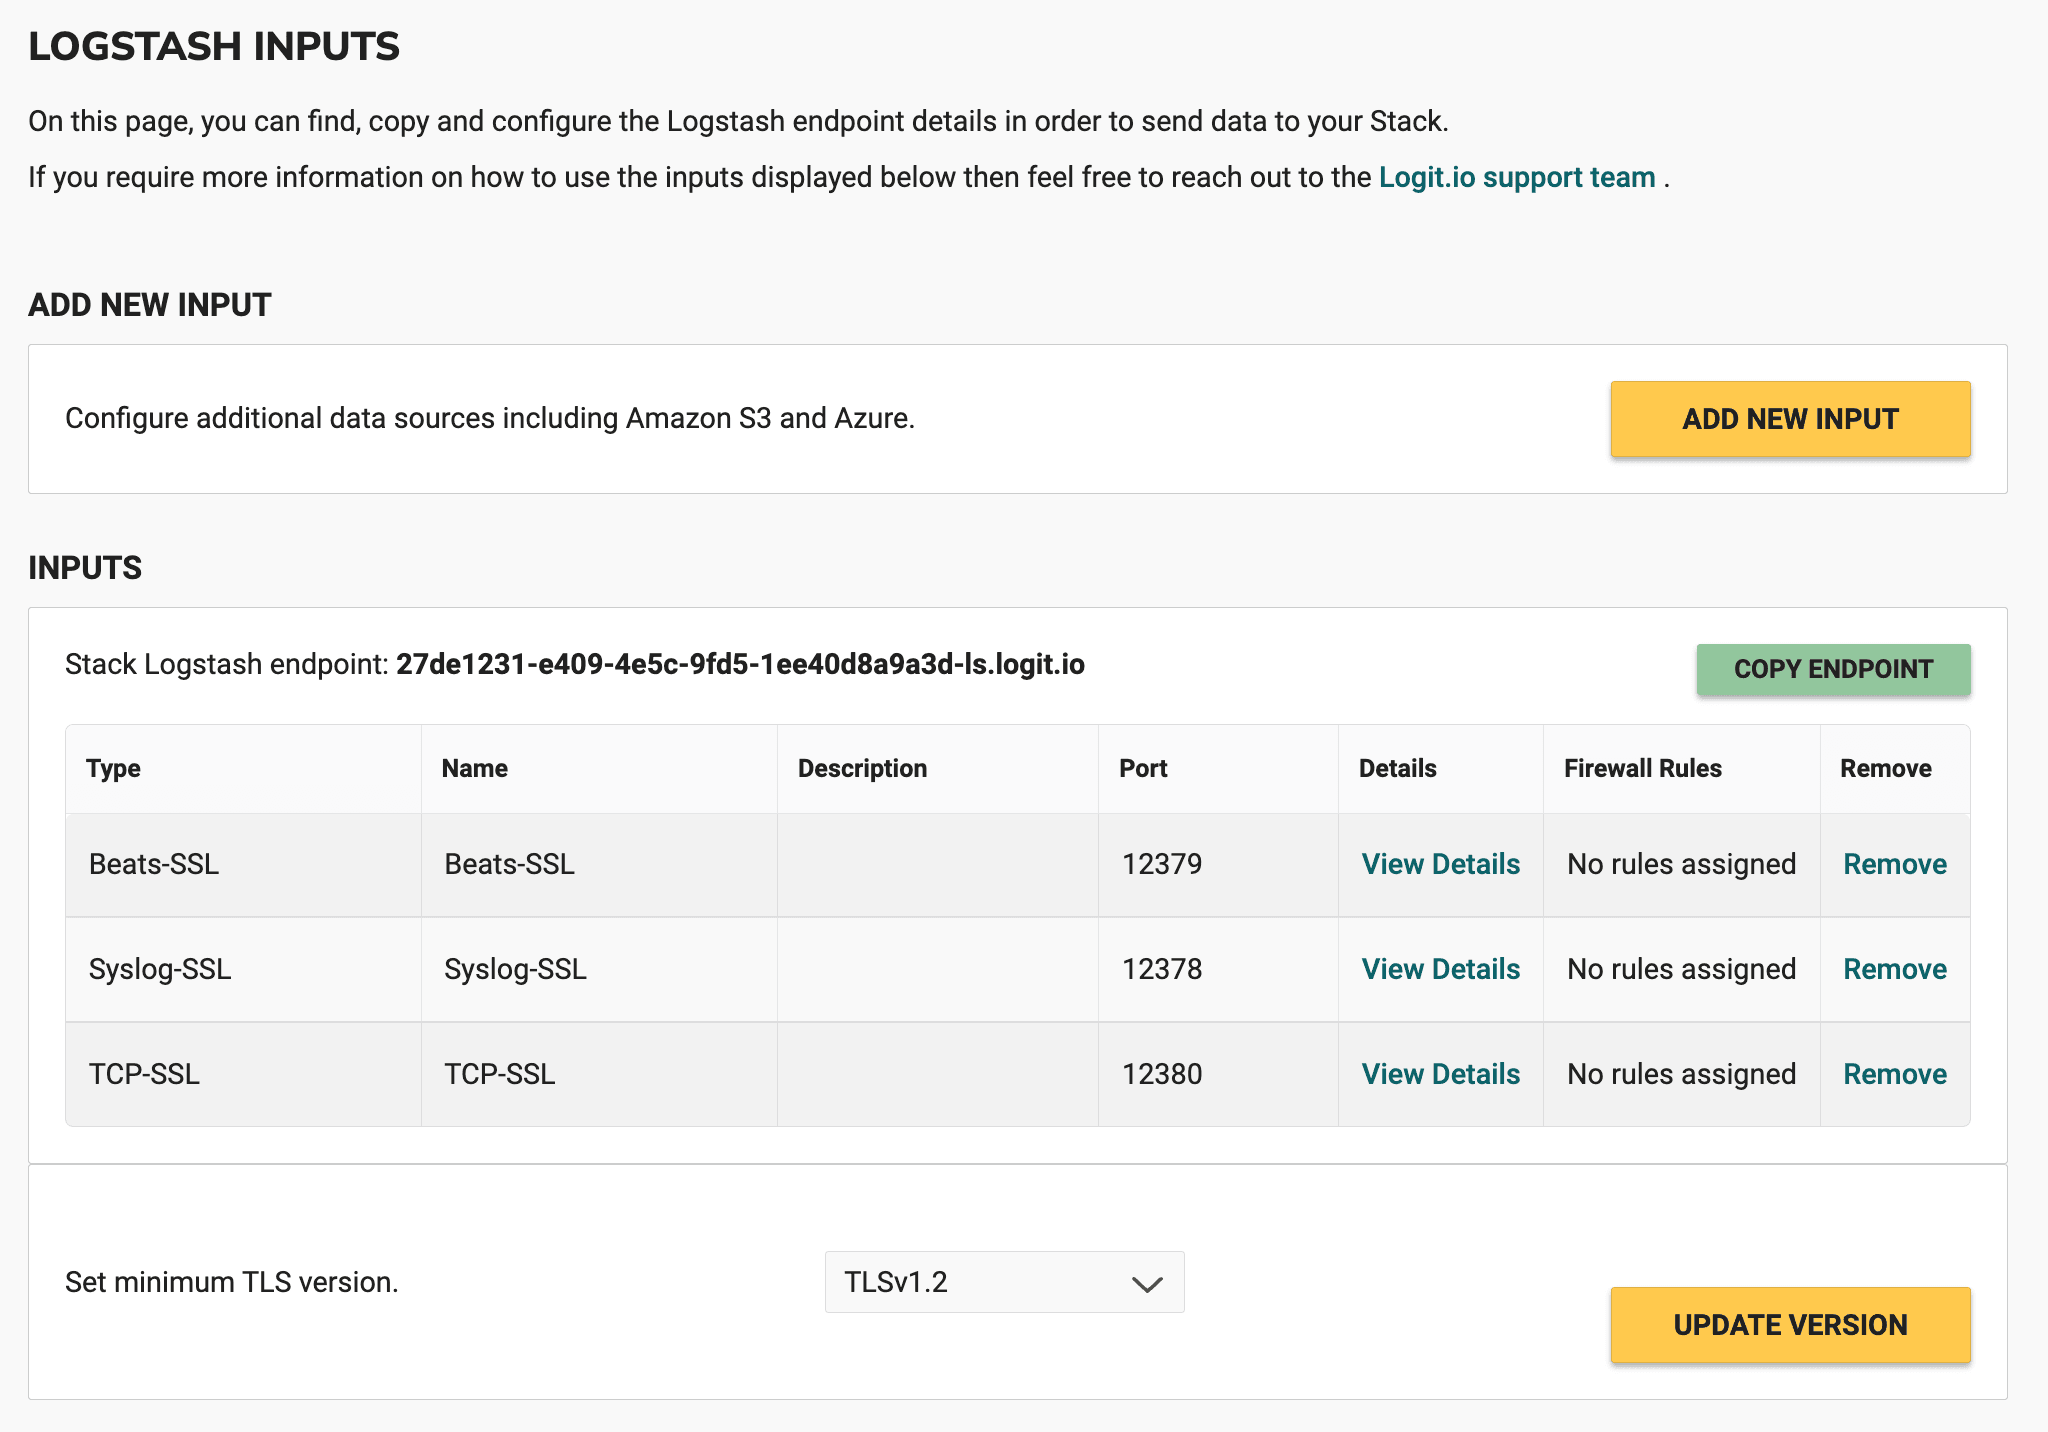Click the Firewall Rules column header
The image size is (2048, 1432).
pyautogui.click(x=1642, y=768)
